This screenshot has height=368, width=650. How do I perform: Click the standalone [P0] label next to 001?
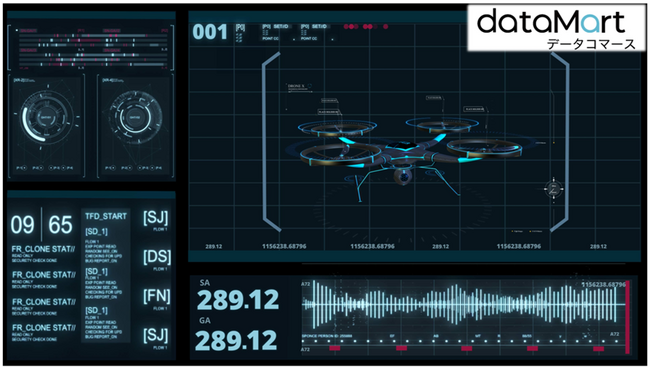point(240,27)
